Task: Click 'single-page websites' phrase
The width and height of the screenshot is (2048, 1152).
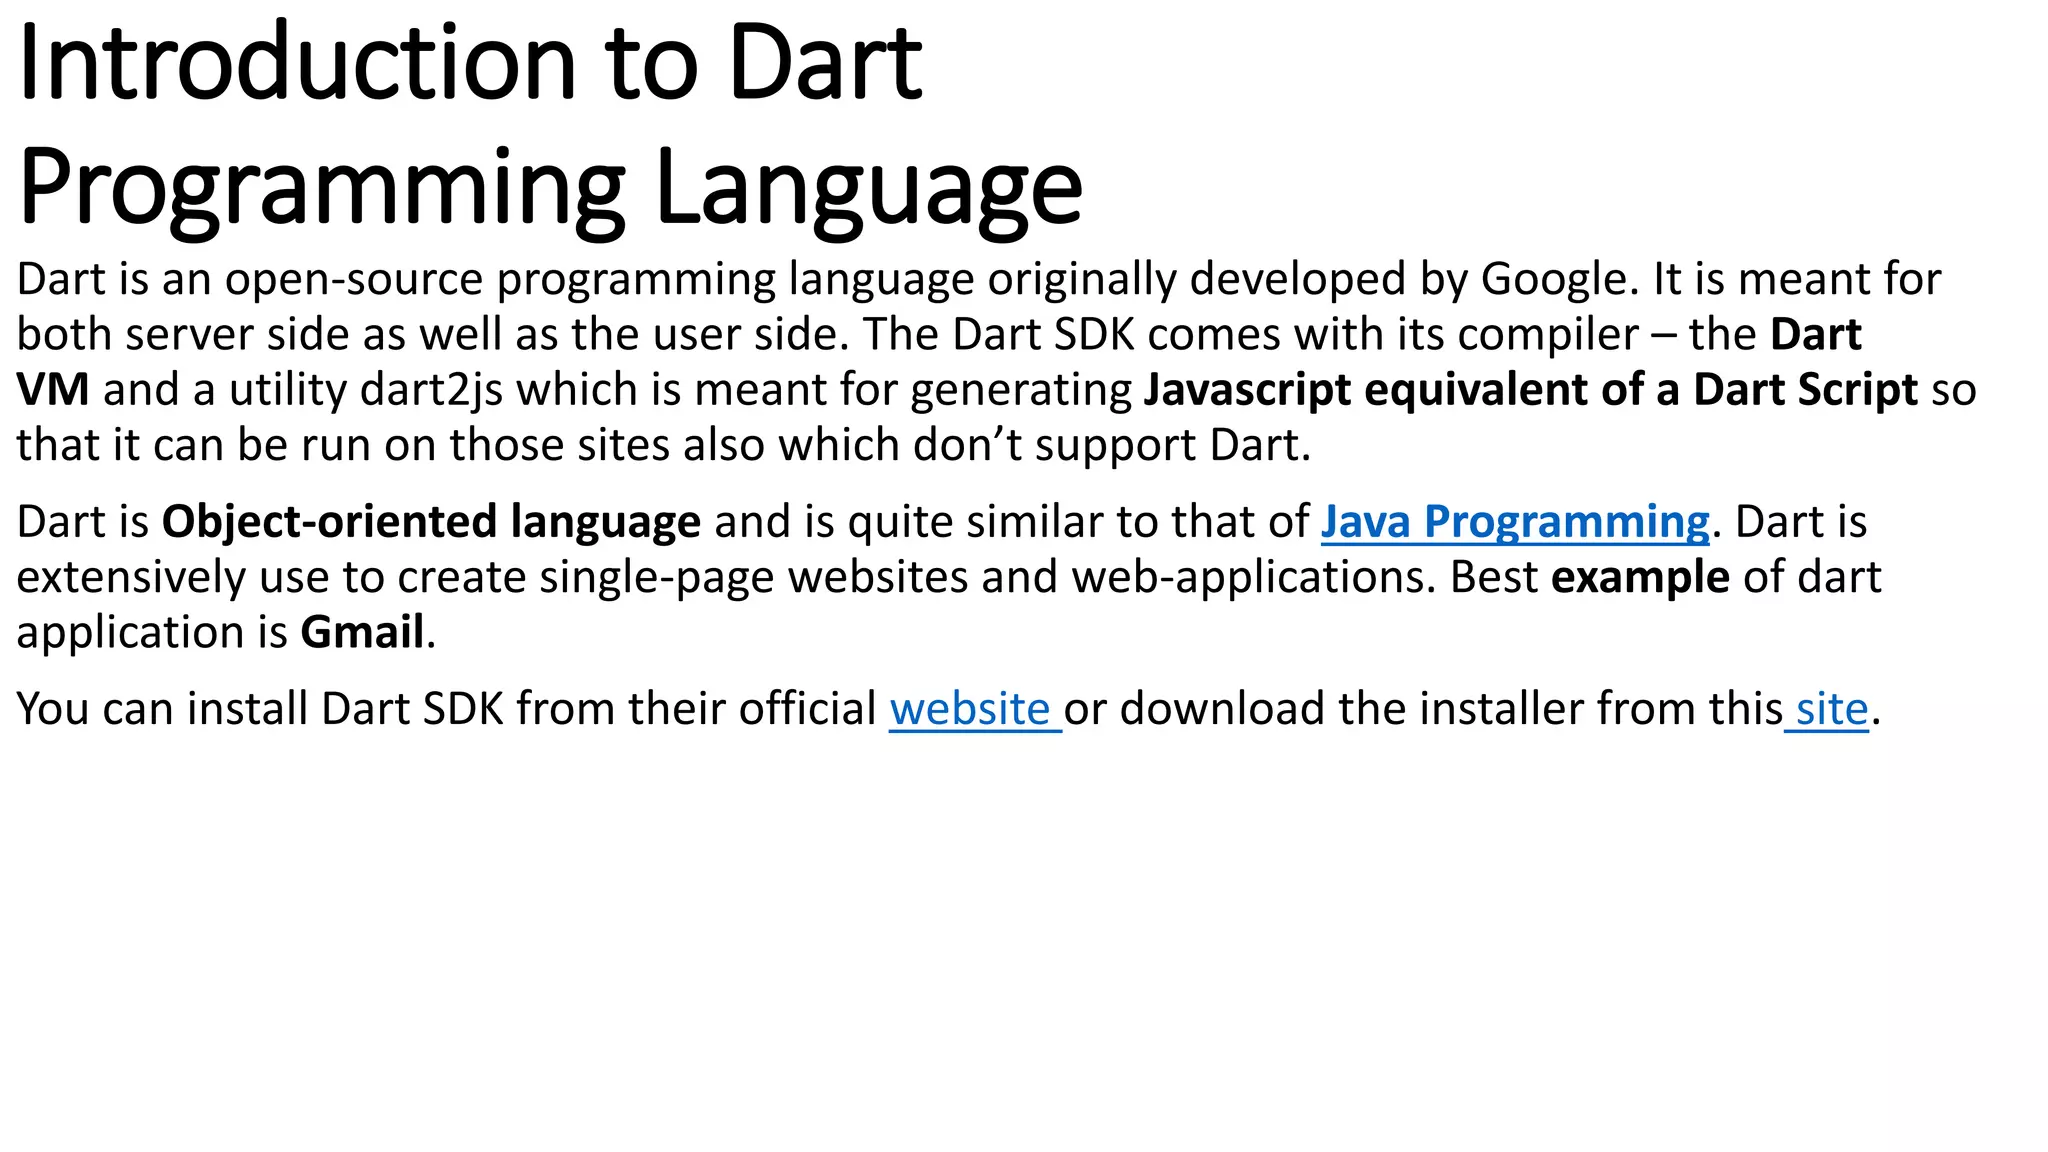Action: pyautogui.click(x=753, y=577)
